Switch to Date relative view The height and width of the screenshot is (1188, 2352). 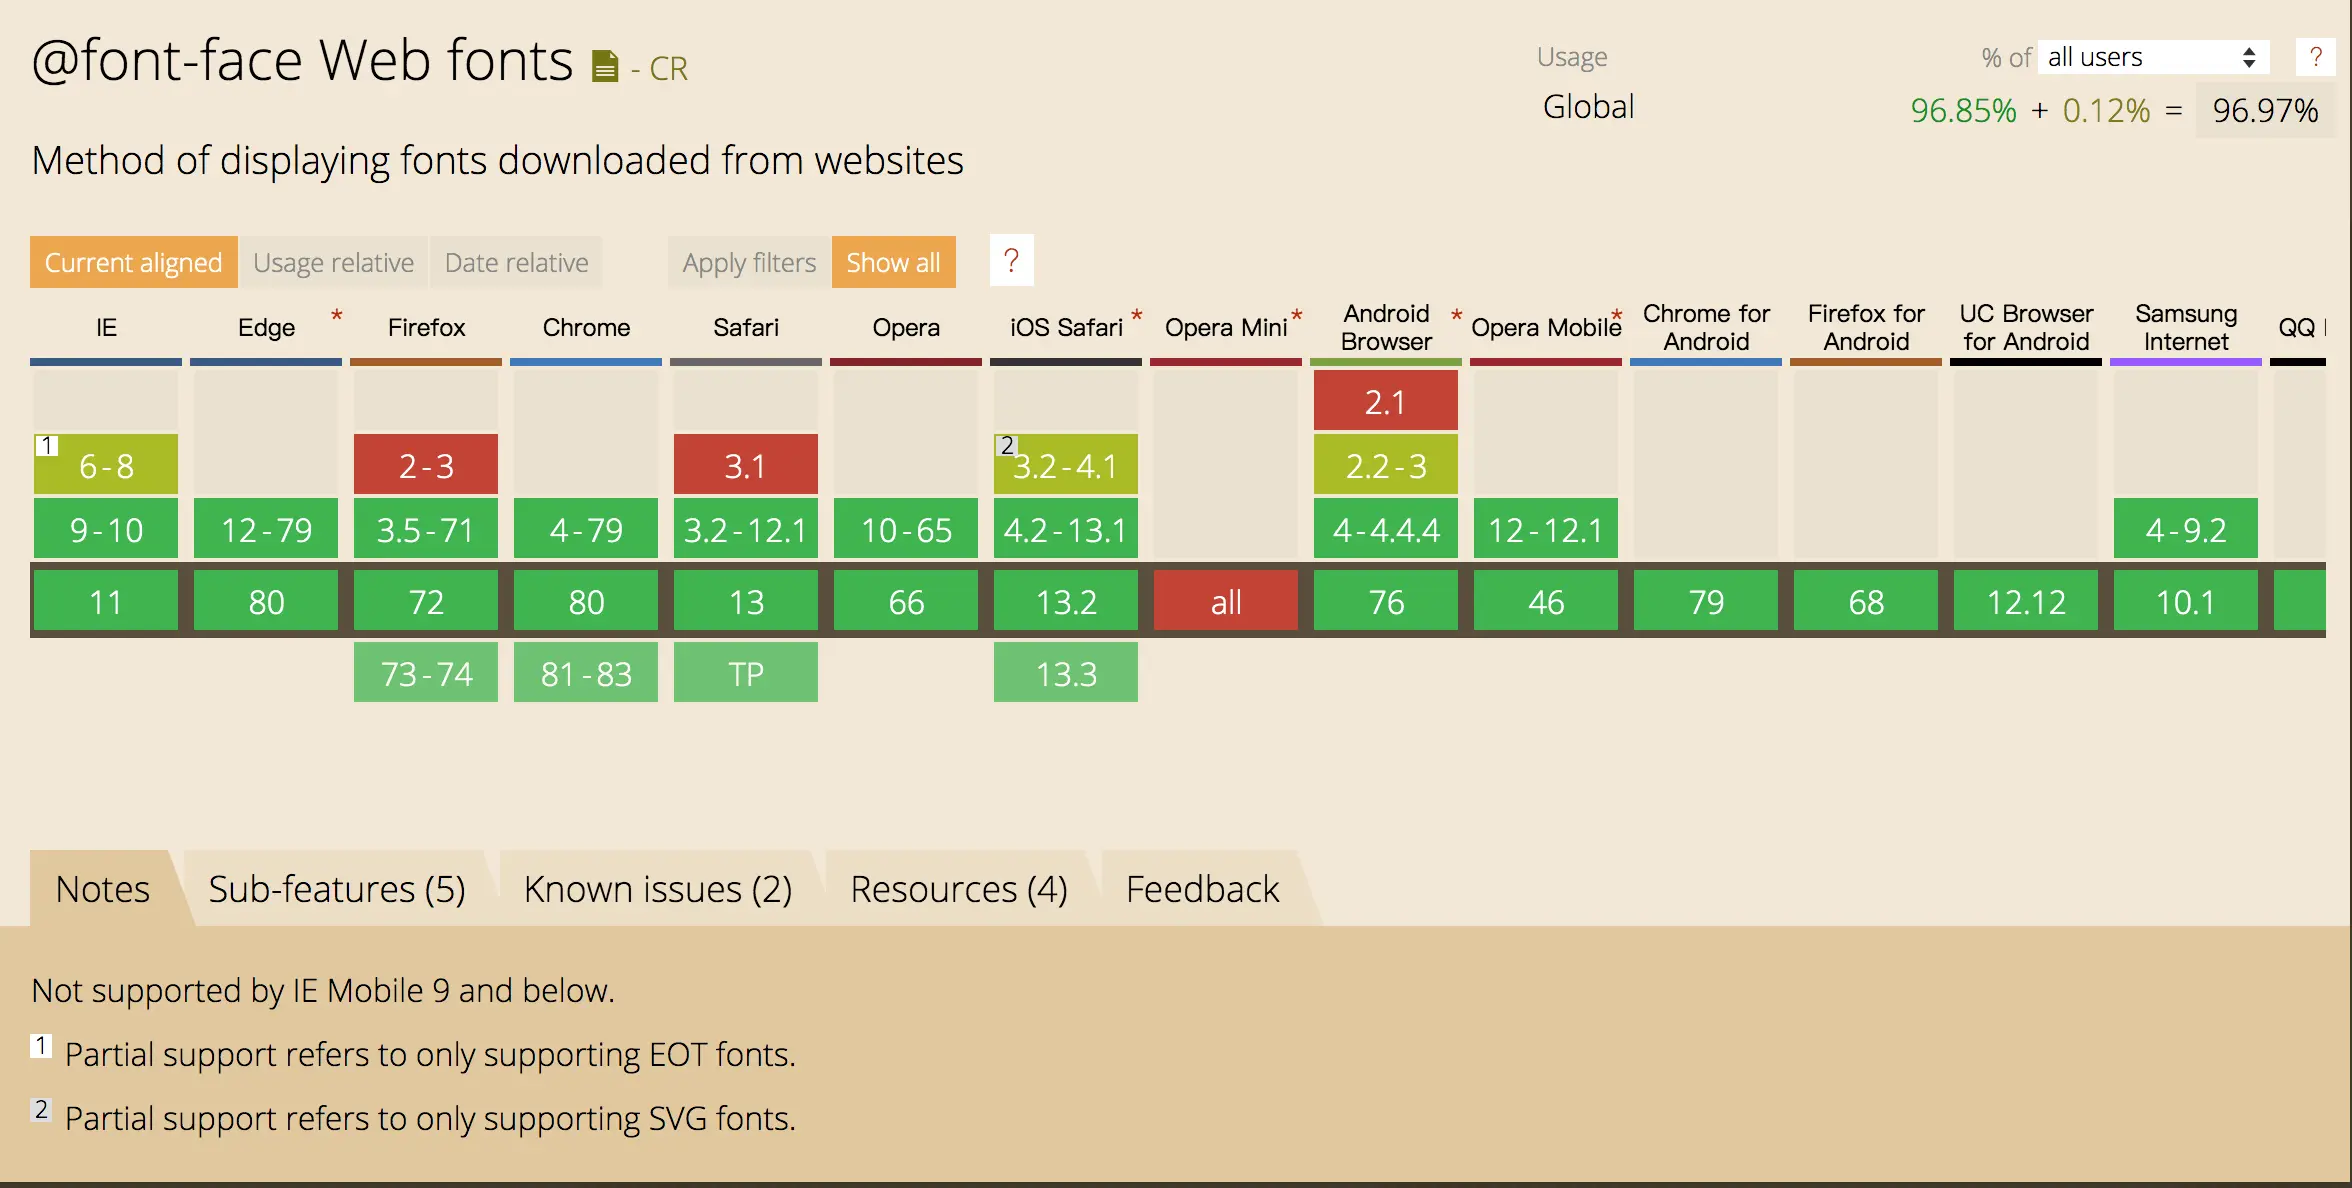click(x=516, y=262)
